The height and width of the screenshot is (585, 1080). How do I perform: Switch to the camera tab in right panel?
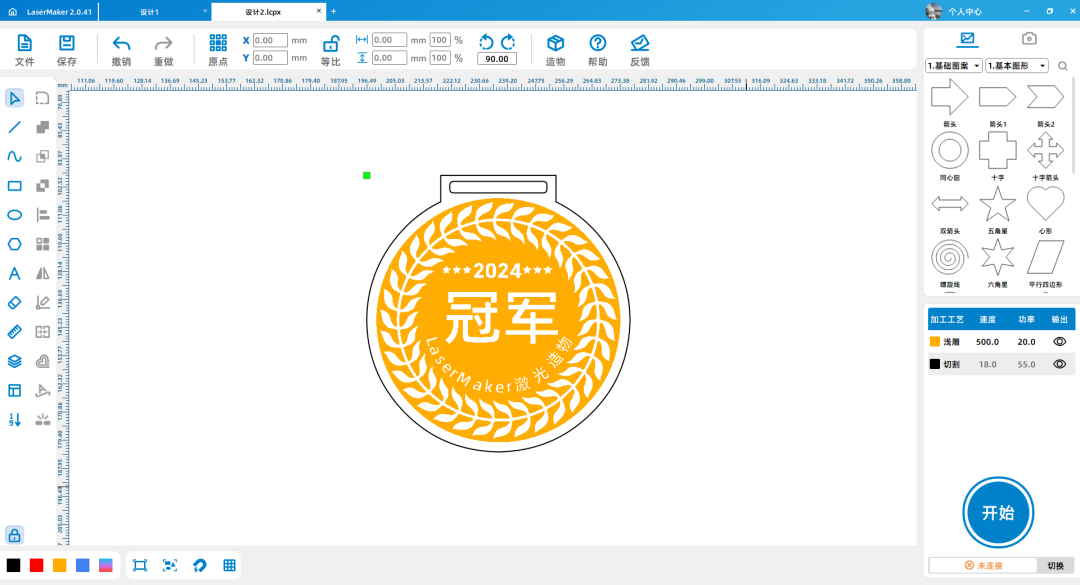1028,39
